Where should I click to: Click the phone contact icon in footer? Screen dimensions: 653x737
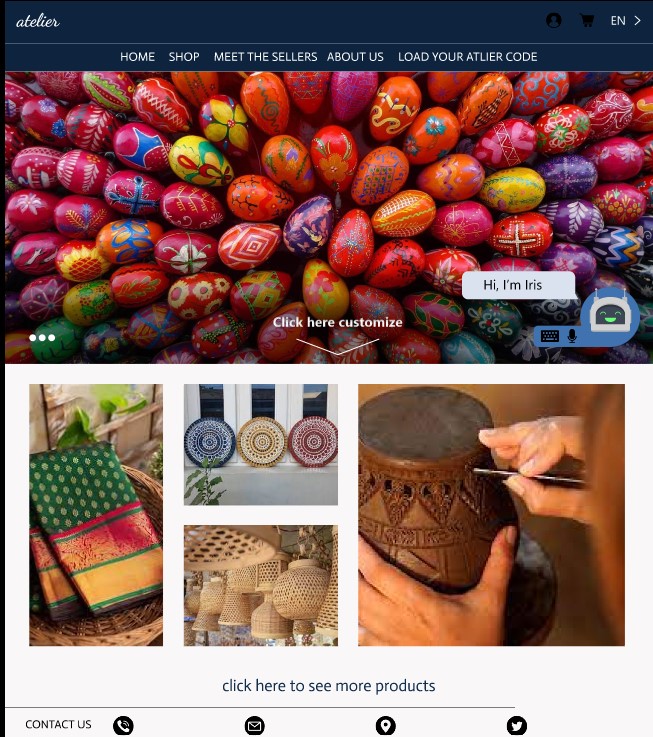(123, 726)
